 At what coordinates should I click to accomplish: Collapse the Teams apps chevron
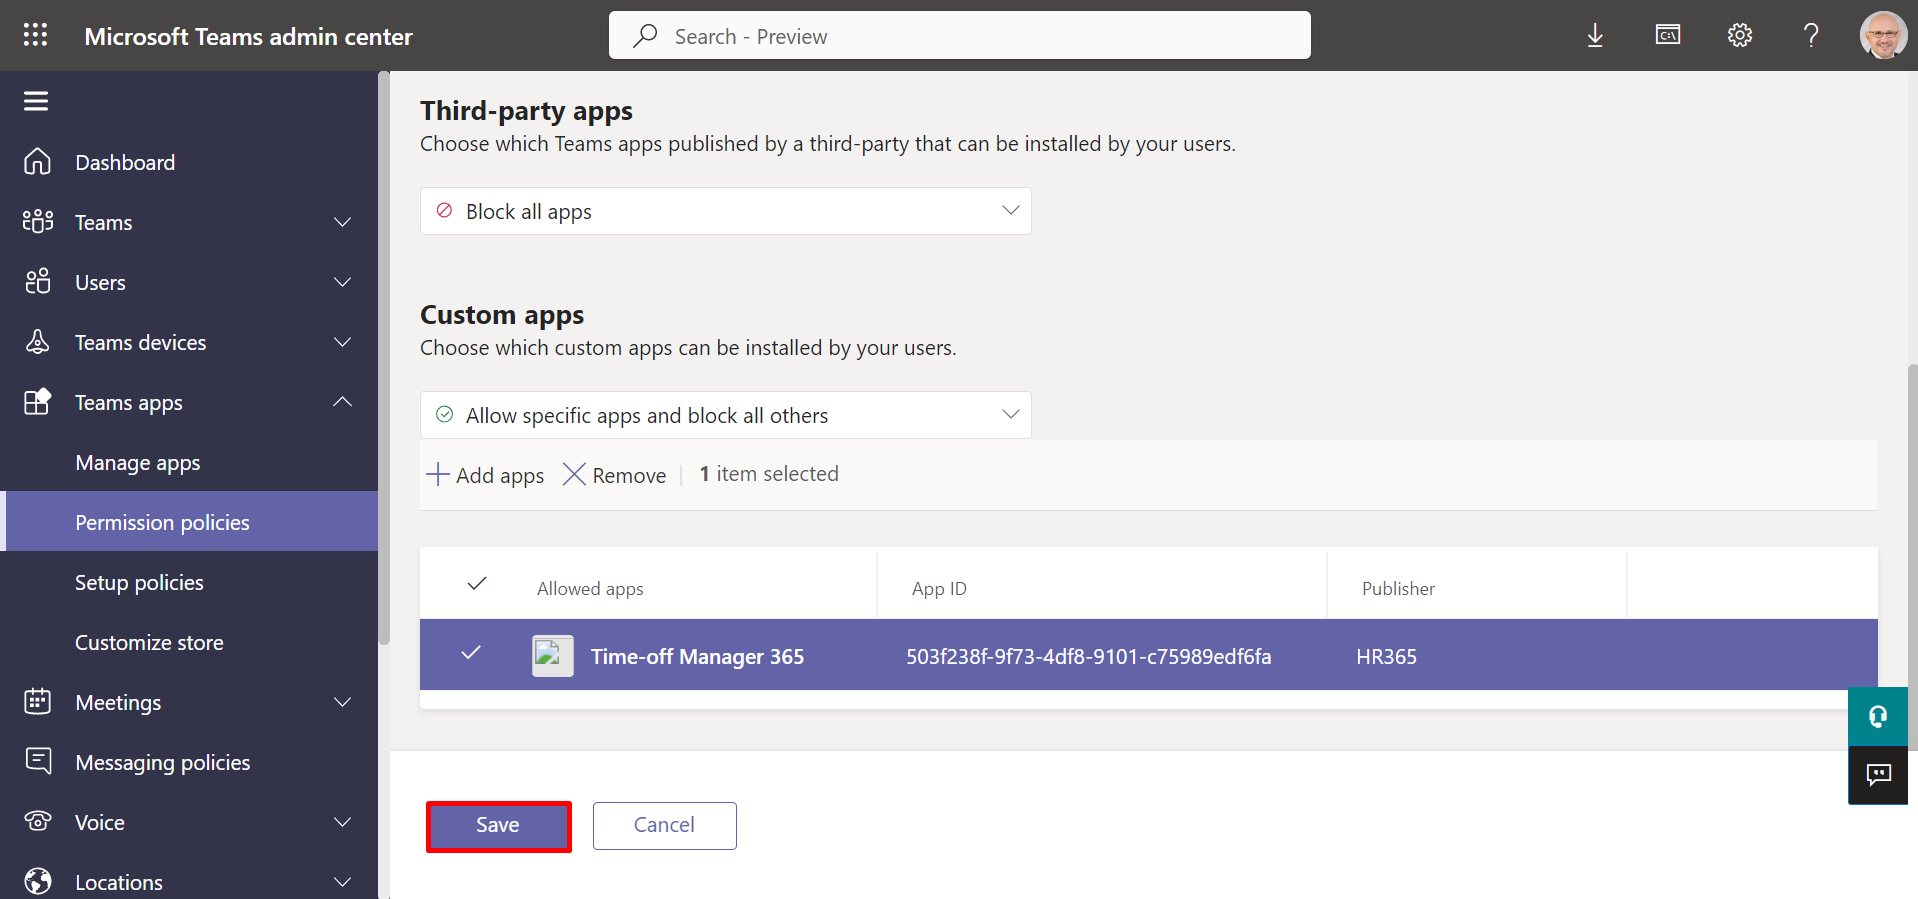342,402
